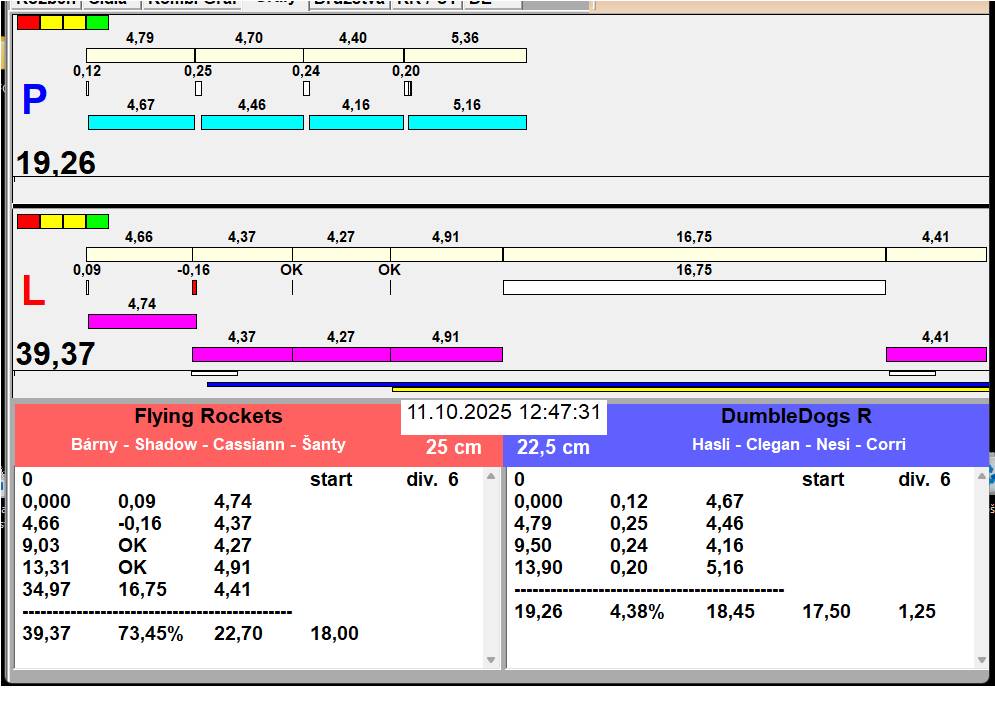This screenshot has height=716, width=995.
Task: Select the magenta 4,74 bar in lane L
Action: pos(142,321)
